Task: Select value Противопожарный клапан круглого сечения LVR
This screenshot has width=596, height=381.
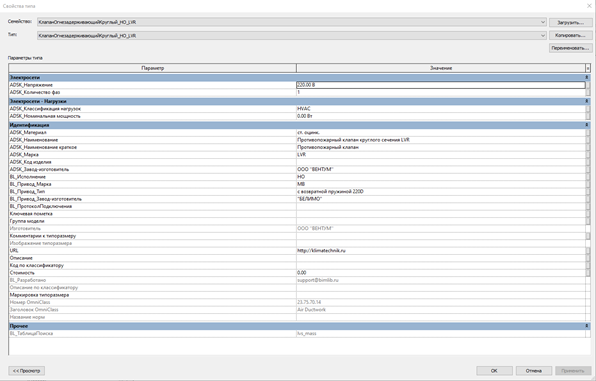Action: click(x=441, y=140)
